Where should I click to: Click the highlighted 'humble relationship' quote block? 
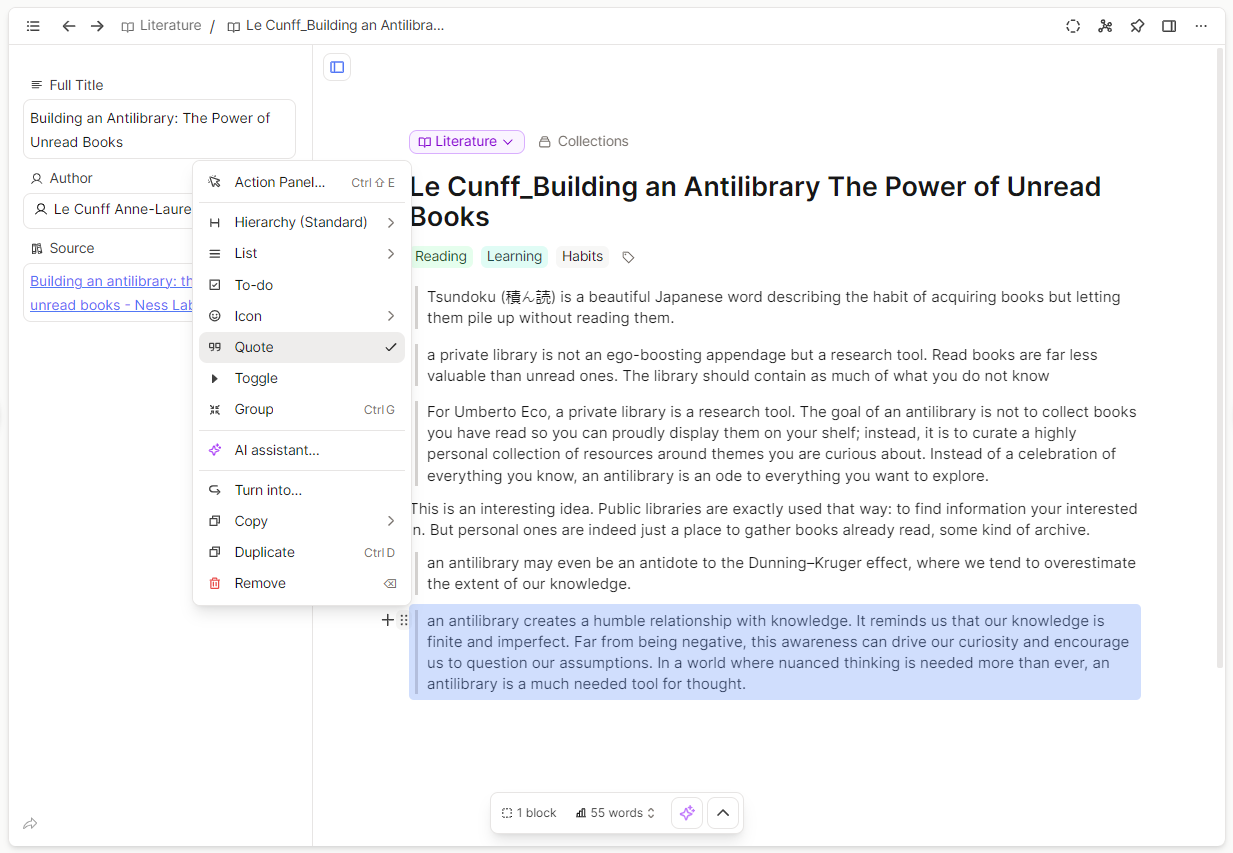click(x=775, y=652)
